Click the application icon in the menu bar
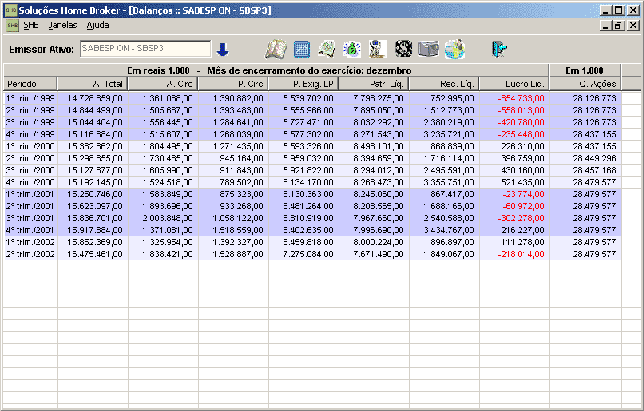 [x=12, y=25]
